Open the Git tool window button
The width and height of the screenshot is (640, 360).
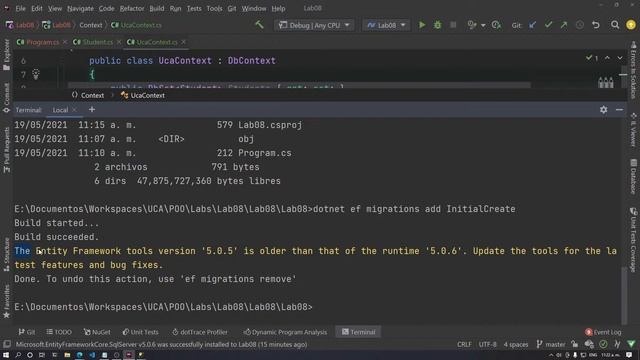[x=27, y=332]
